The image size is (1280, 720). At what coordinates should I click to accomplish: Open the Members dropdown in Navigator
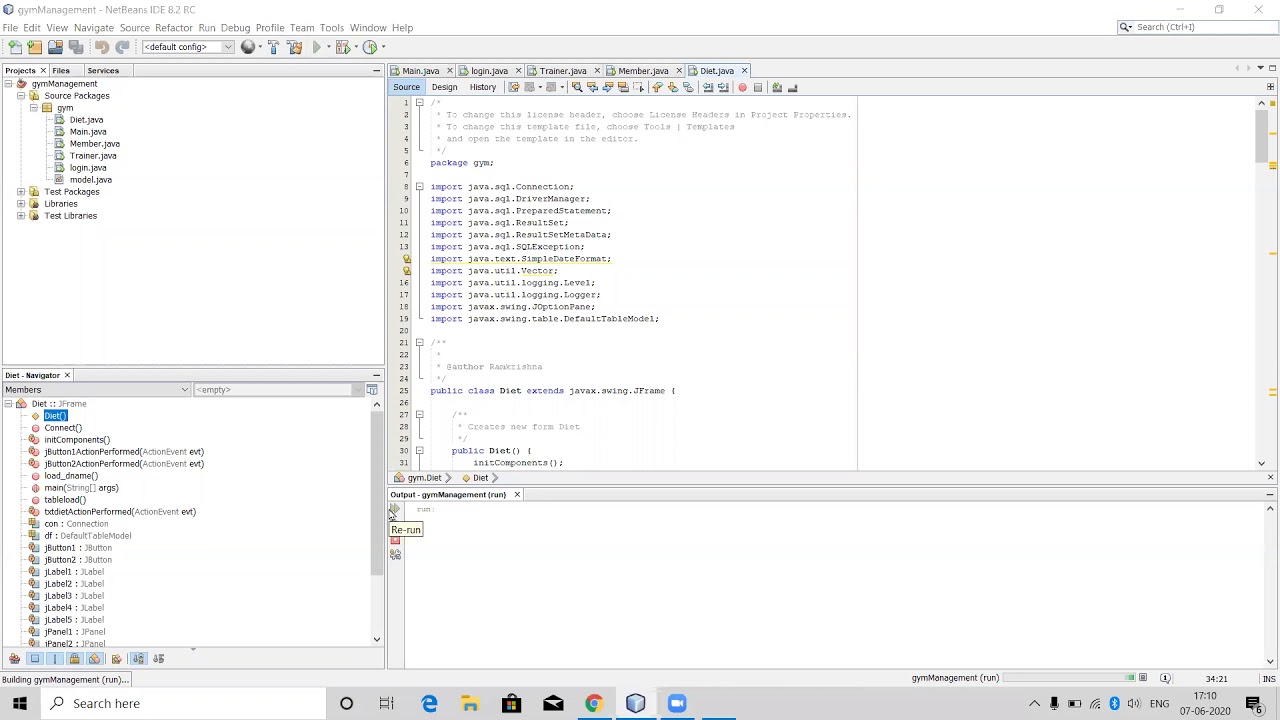click(x=96, y=390)
